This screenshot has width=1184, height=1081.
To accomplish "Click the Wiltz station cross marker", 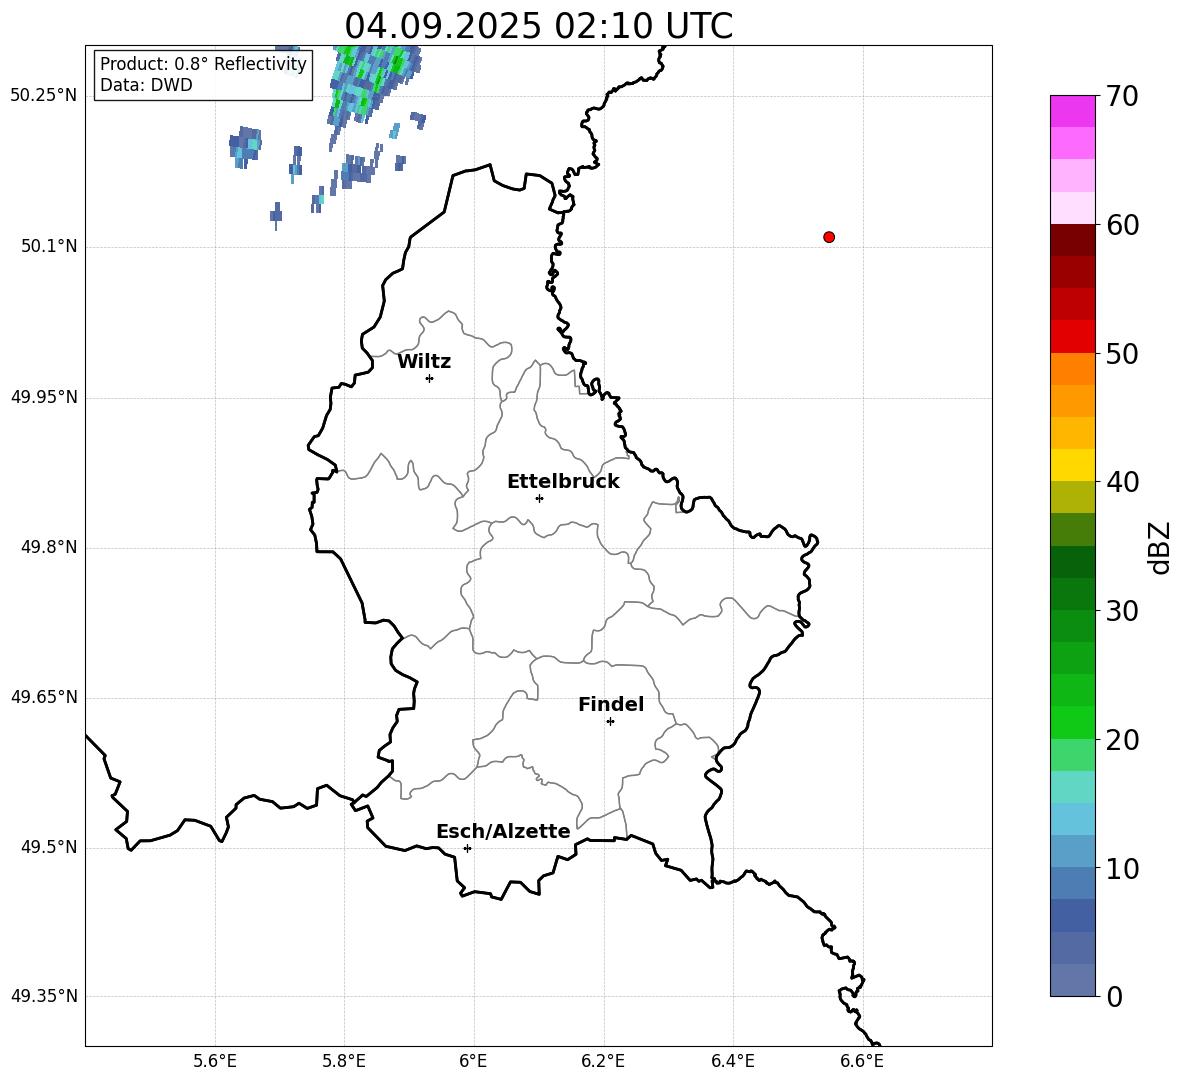I will pyautogui.click(x=429, y=378).
